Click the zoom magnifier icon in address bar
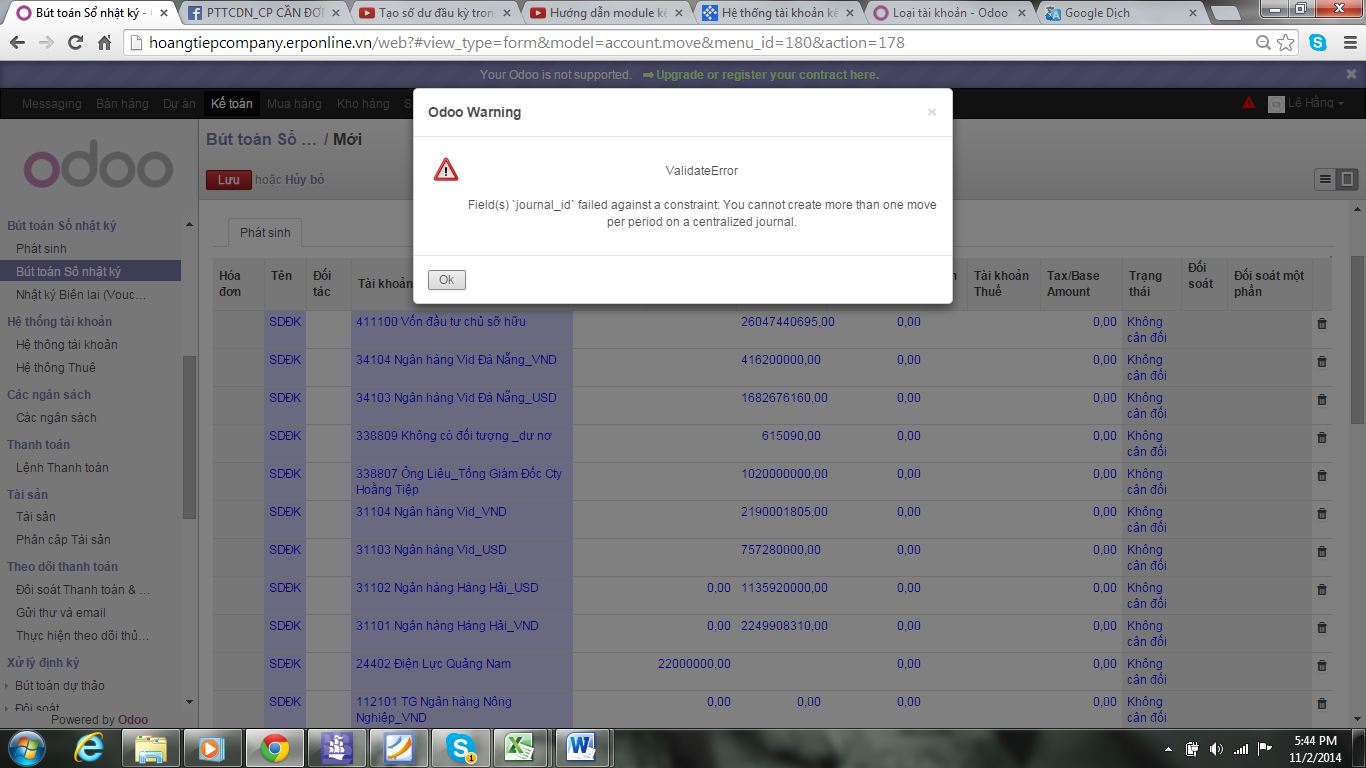Viewport: 1366px width, 768px height. (x=1264, y=43)
